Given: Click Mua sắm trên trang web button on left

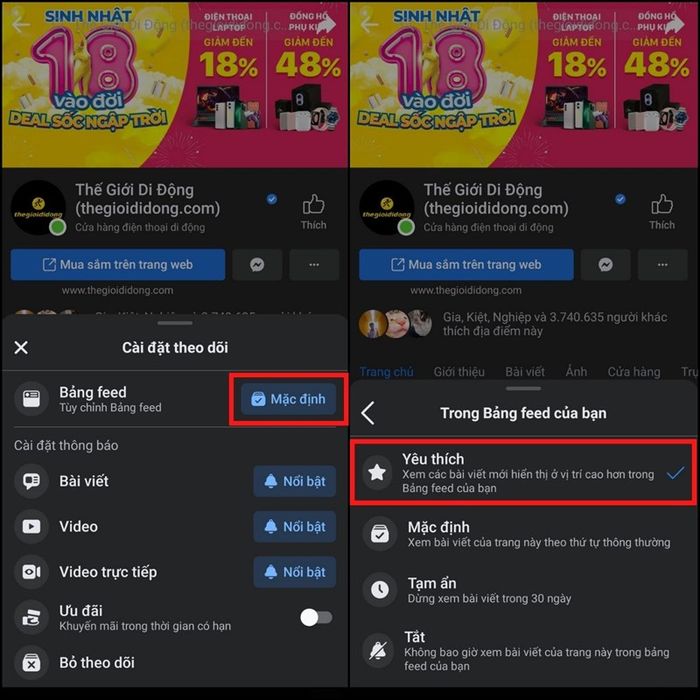Looking at the screenshot, I should 118,265.
